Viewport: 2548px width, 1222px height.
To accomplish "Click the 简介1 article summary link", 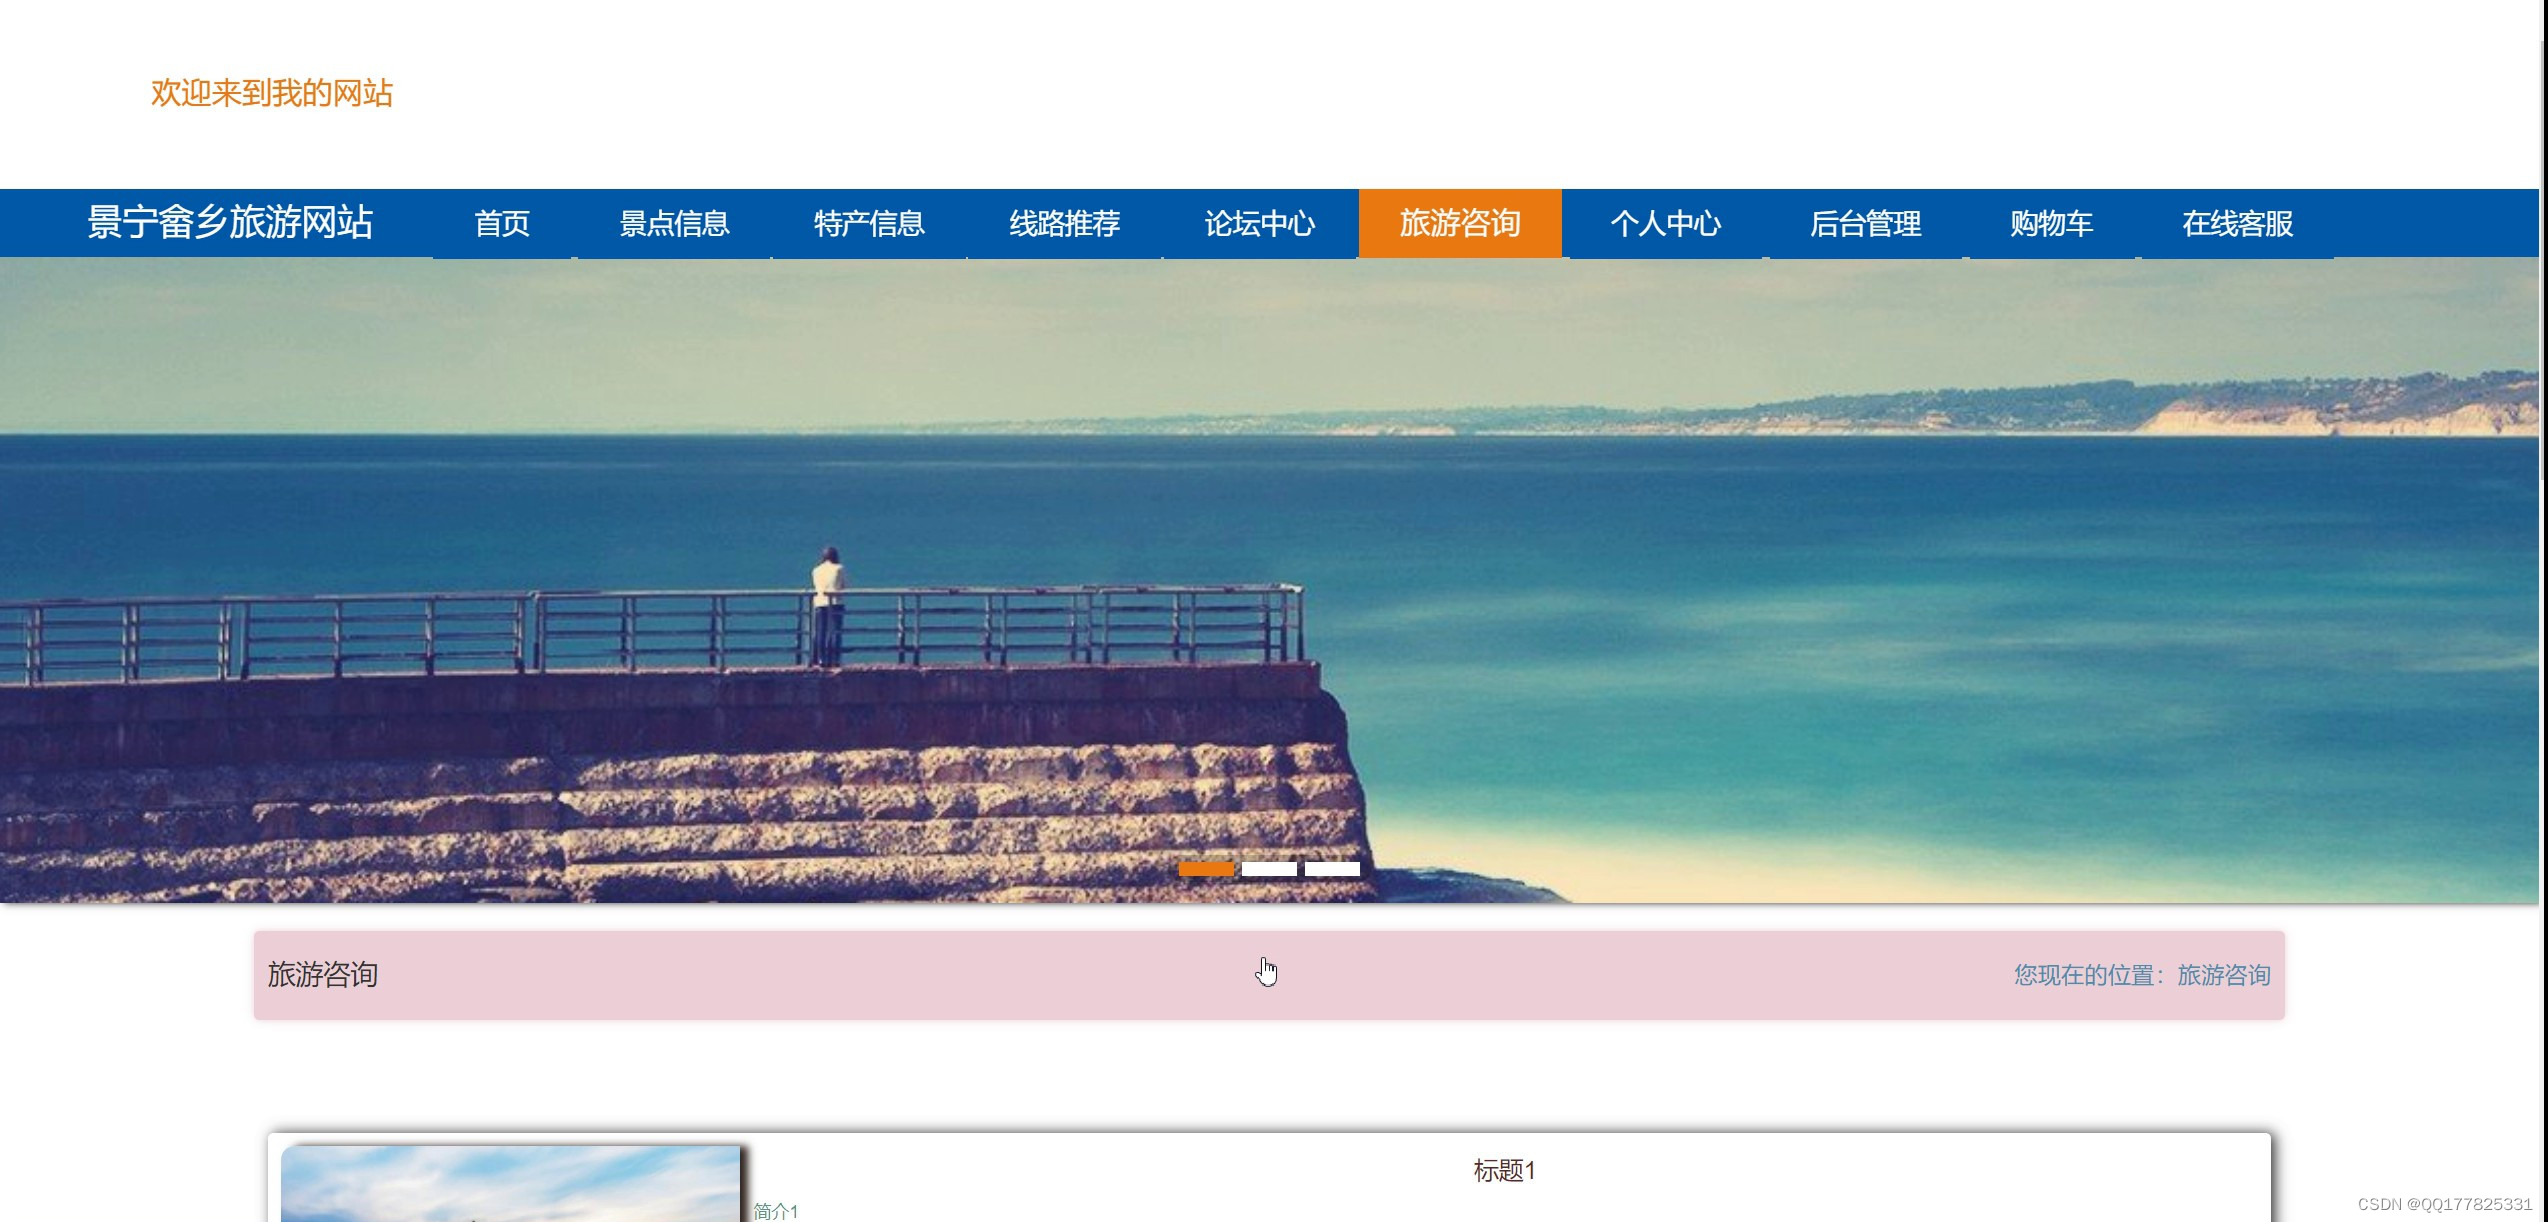I will click(775, 1210).
